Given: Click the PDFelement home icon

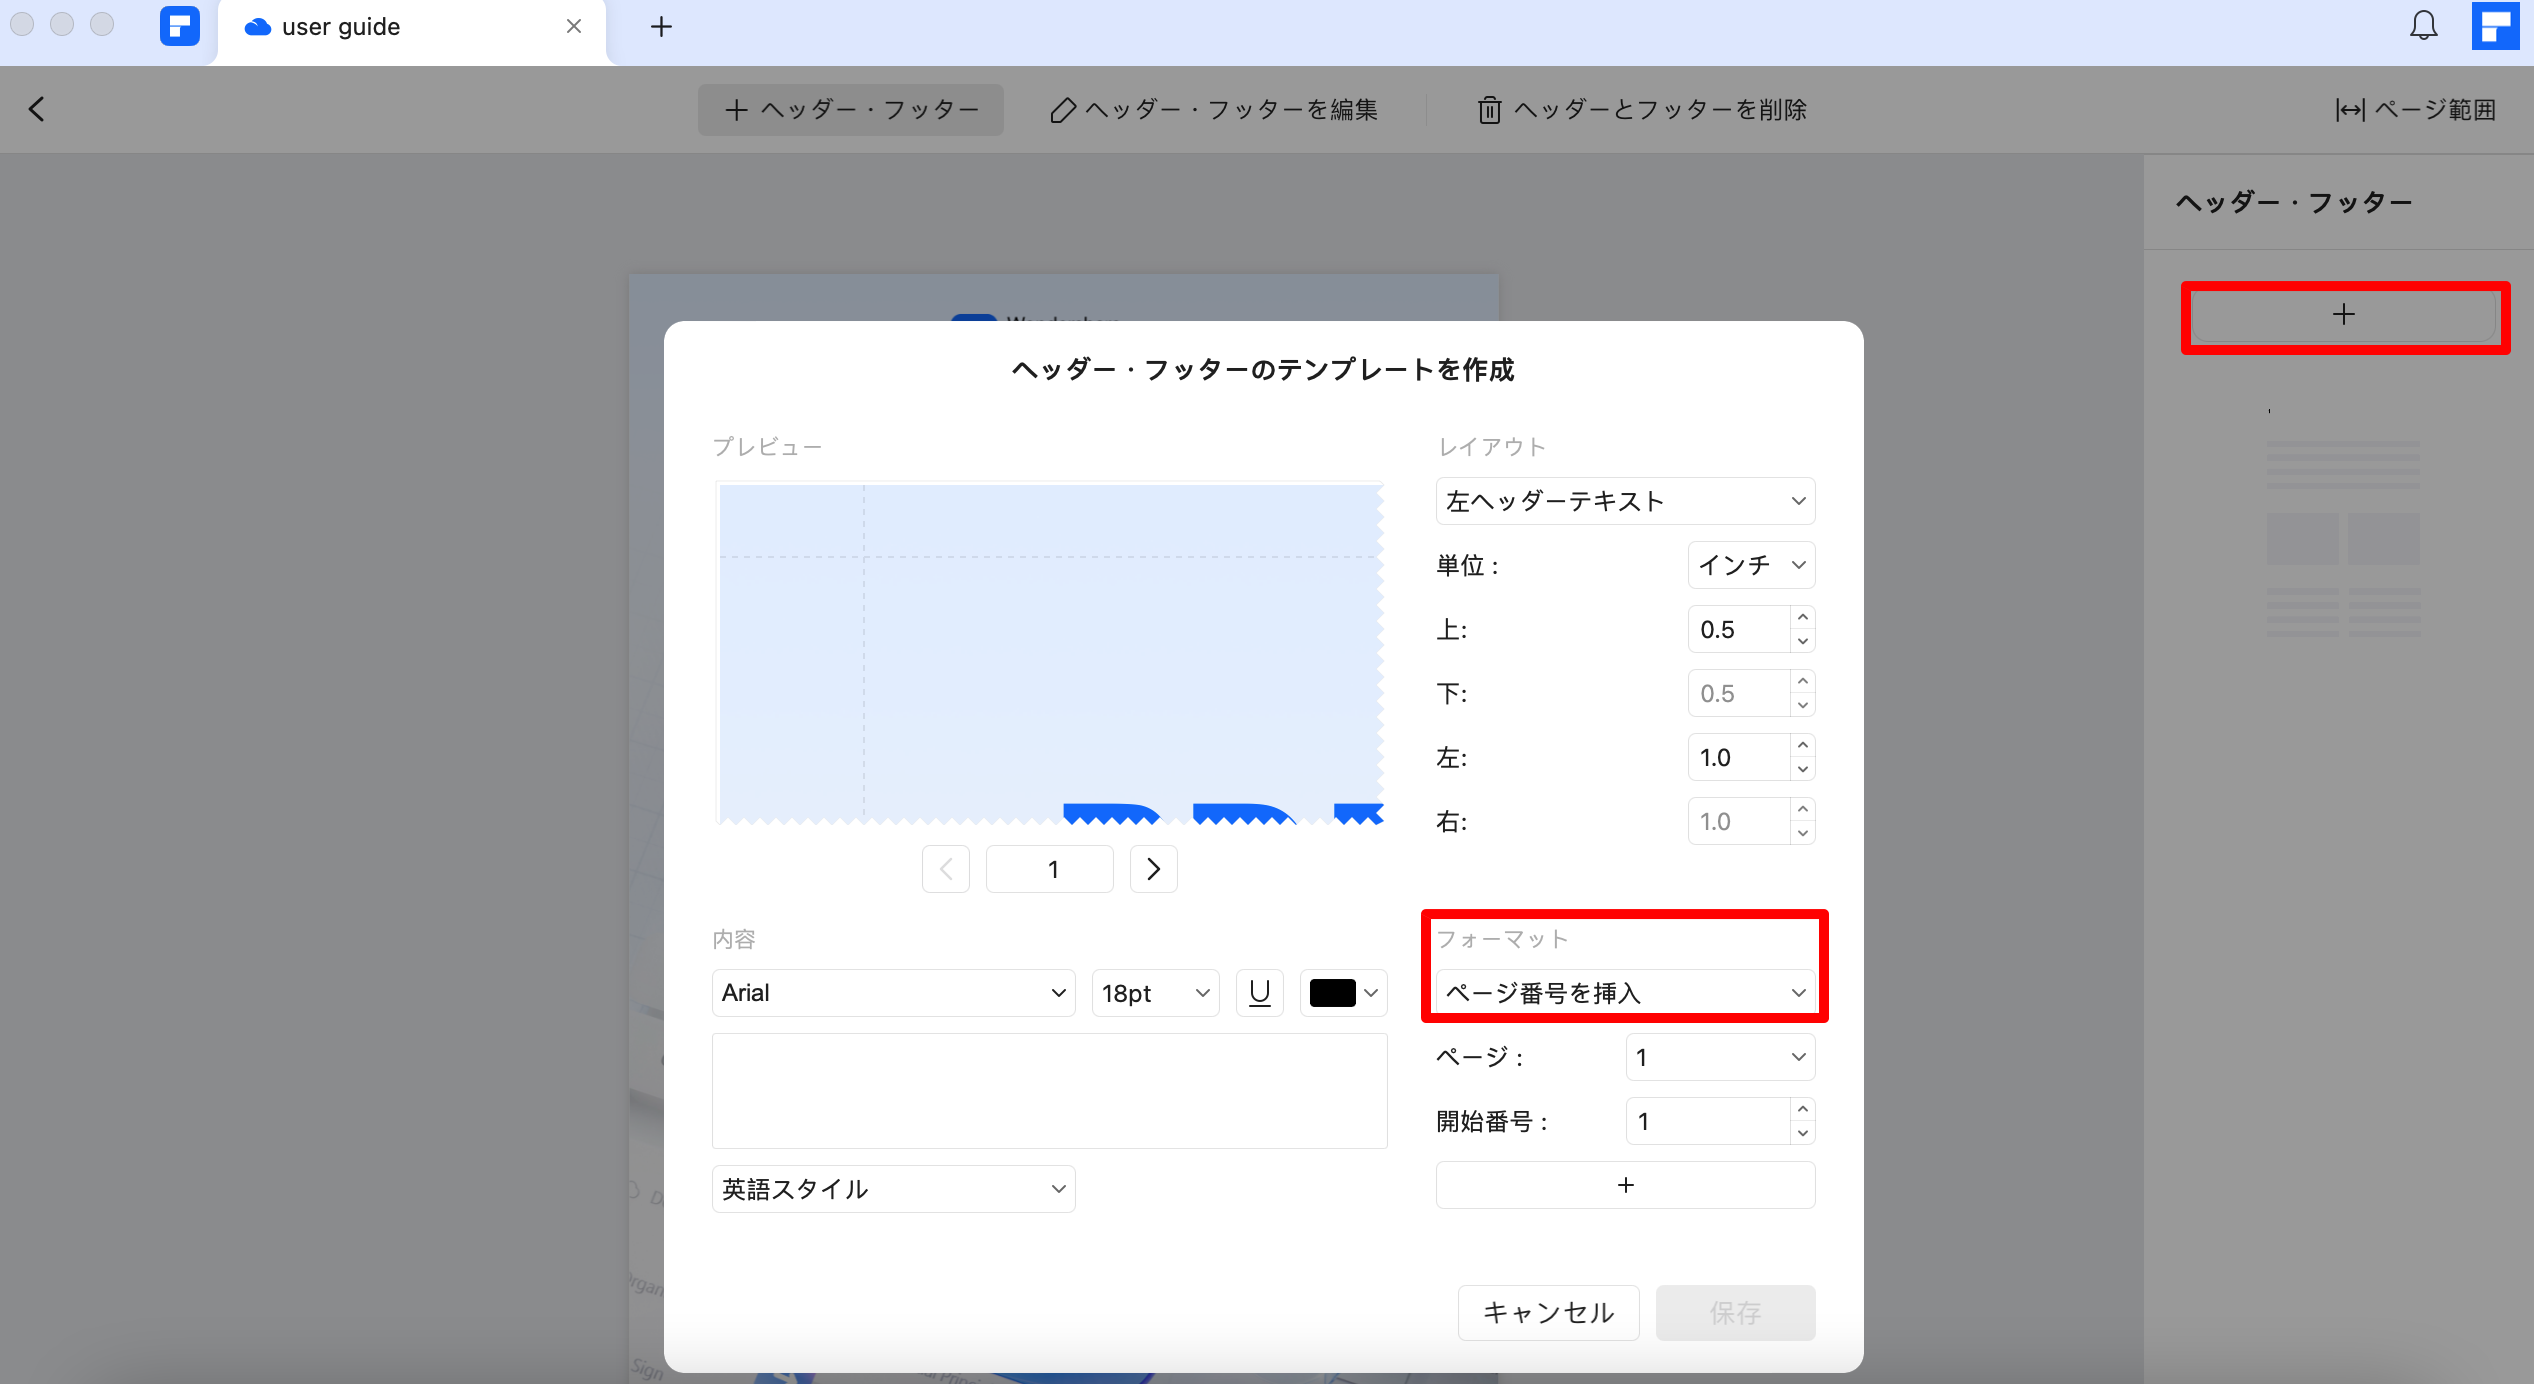Looking at the screenshot, I should (x=180, y=27).
